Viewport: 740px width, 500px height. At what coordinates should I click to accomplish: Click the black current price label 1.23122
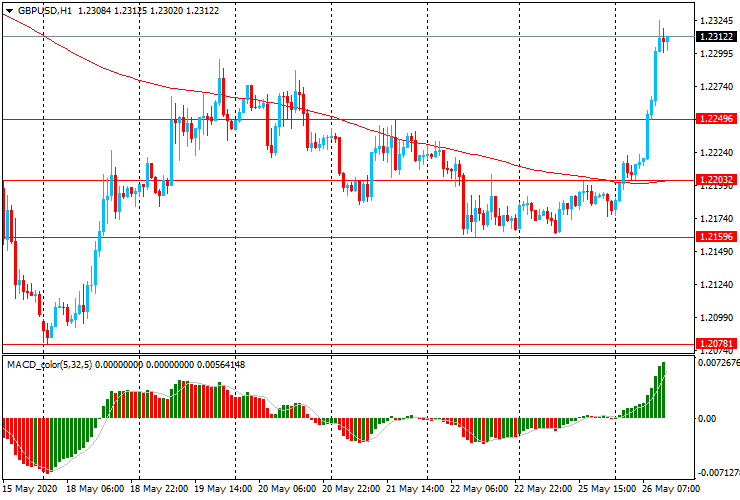716,36
